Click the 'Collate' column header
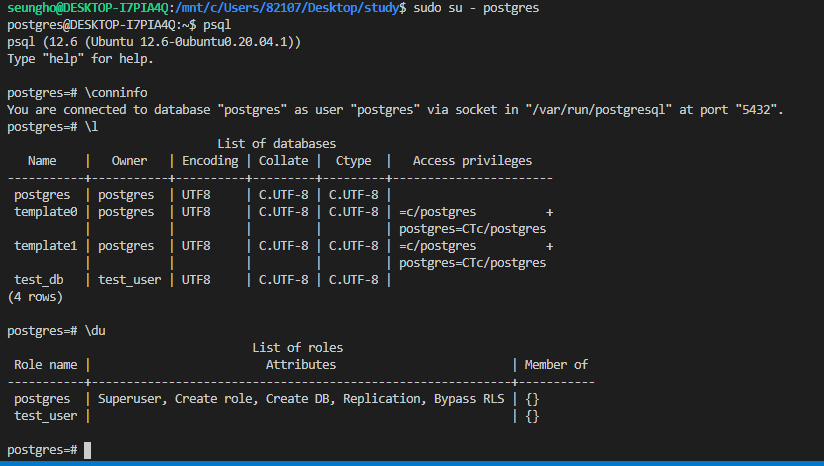 click(283, 161)
